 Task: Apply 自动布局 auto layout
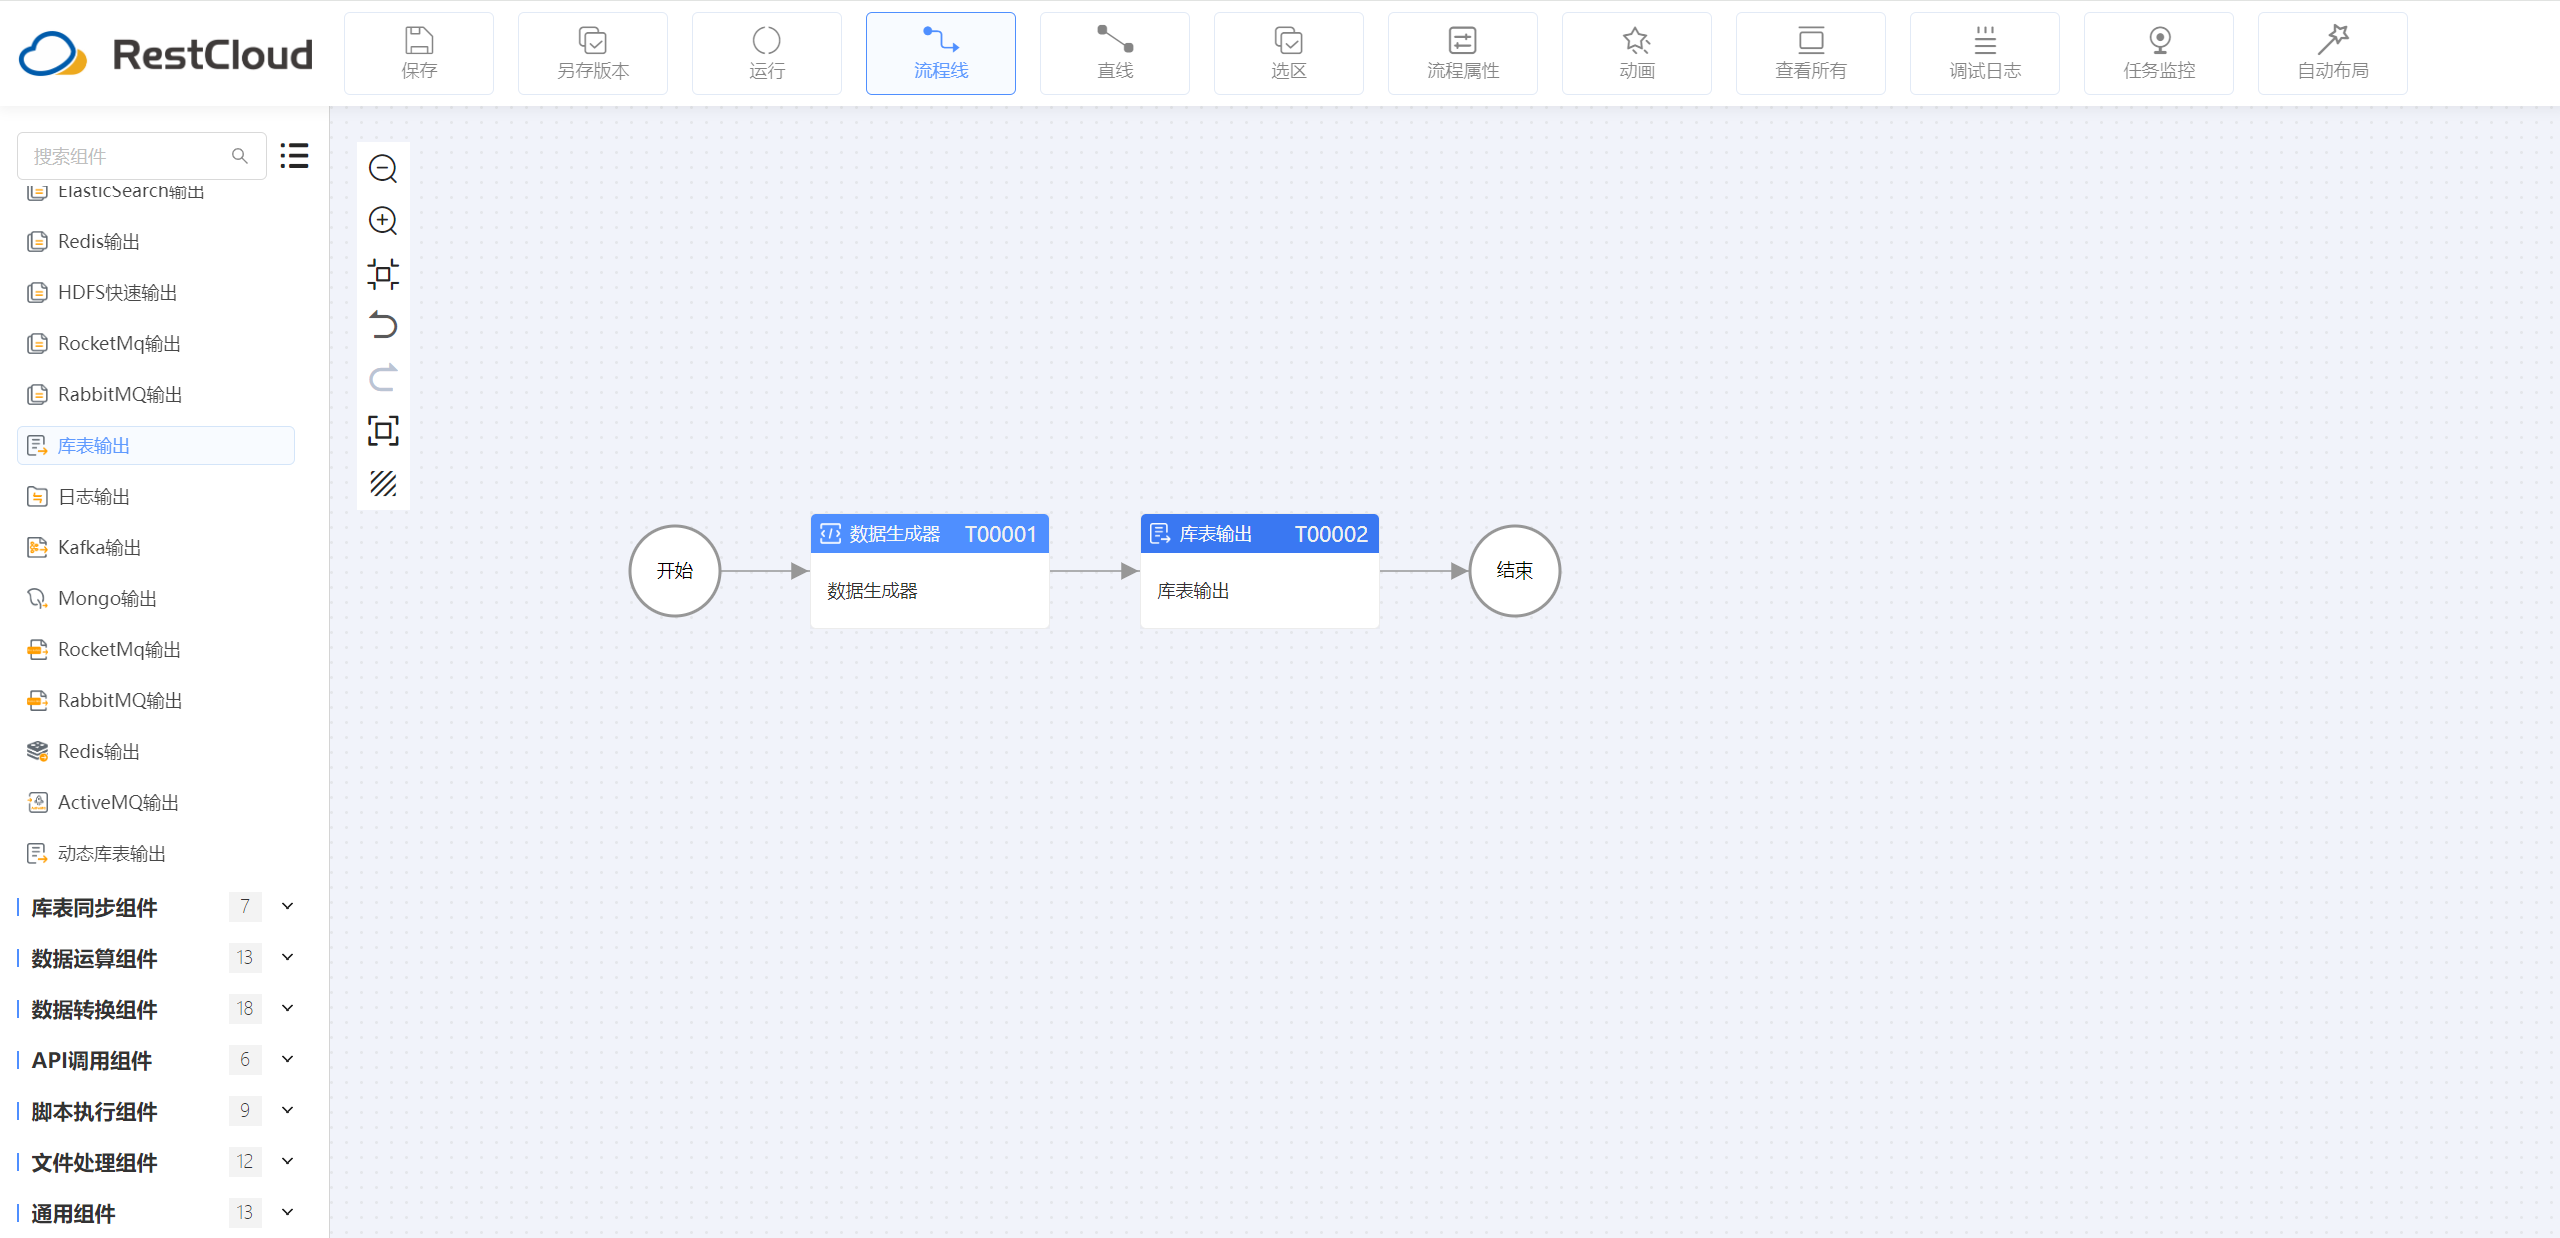2333,54
